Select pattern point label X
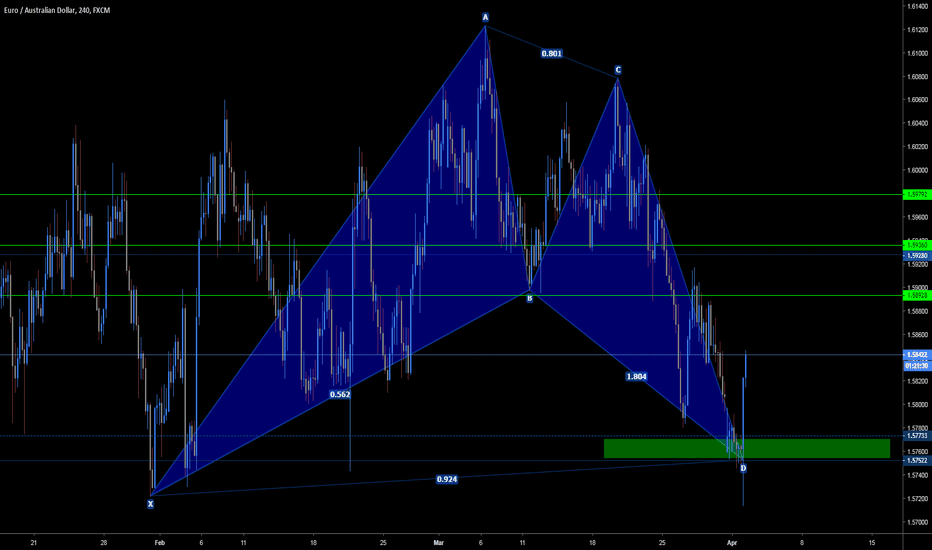The image size is (932, 550). pyautogui.click(x=150, y=504)
